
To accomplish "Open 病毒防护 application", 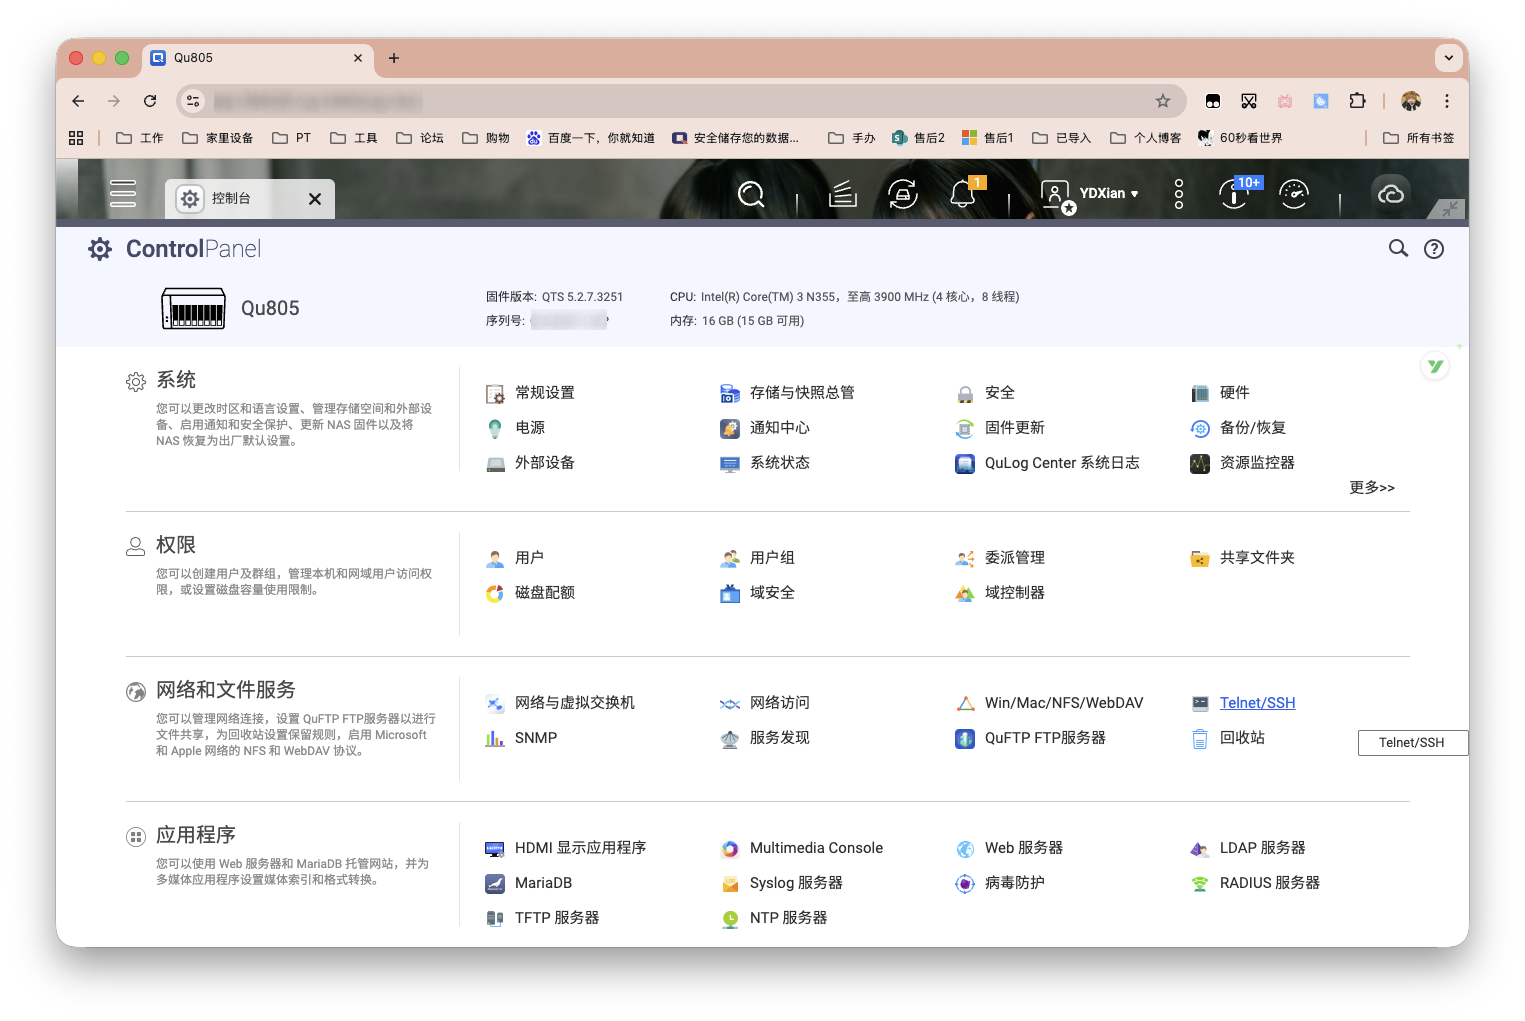I will pos(1013,883).
